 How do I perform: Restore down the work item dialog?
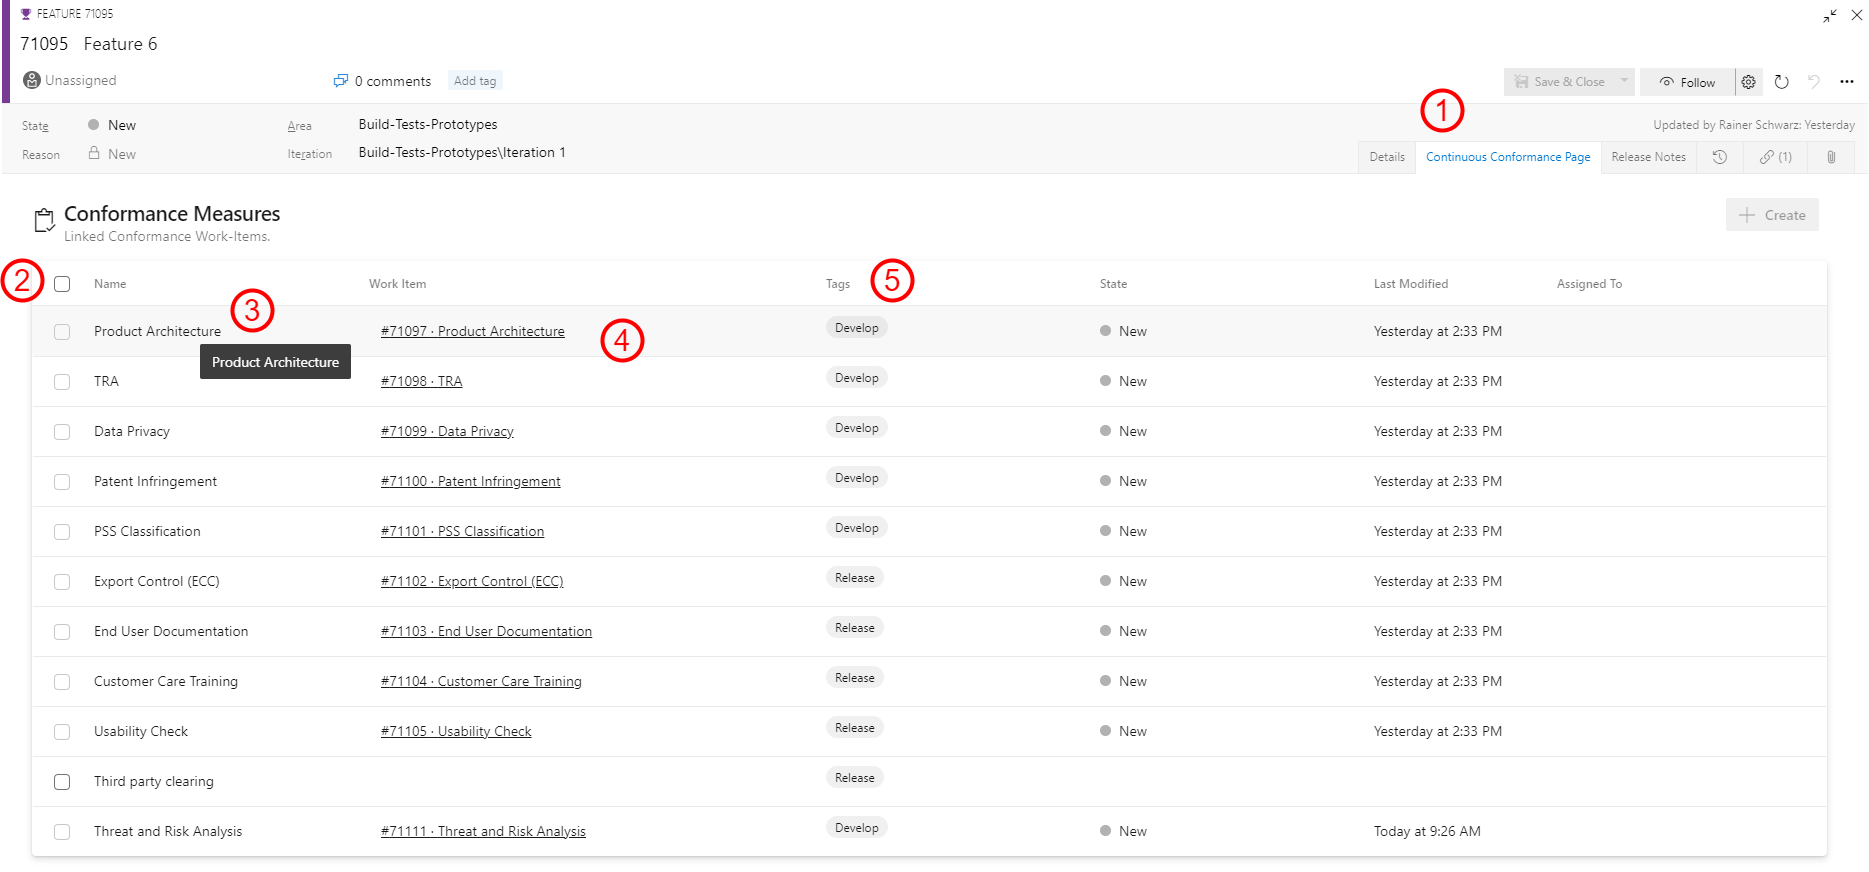pos(1829,15)
